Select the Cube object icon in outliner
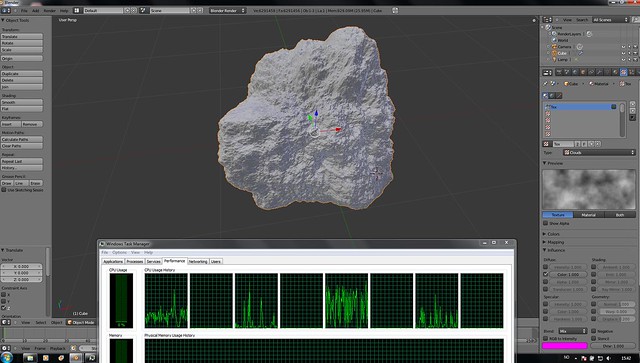This screenshot has height=363, width=640. [x=554, y=53]
